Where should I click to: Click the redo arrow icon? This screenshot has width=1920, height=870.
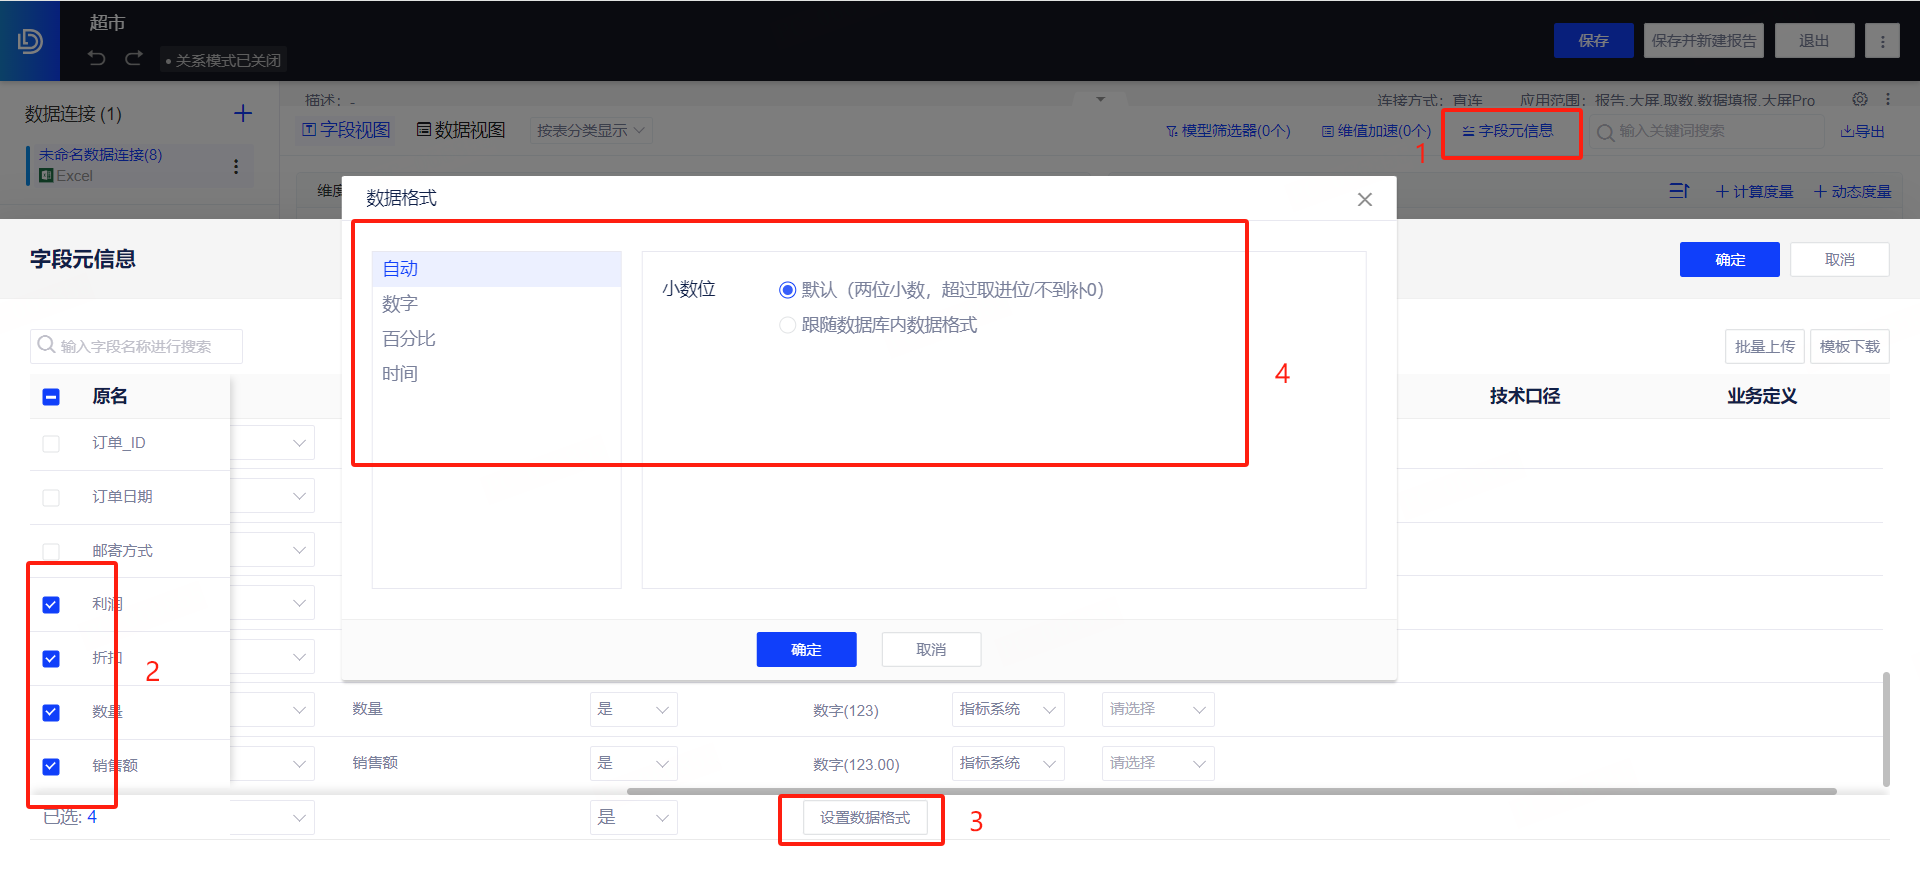tap(134, 58)
